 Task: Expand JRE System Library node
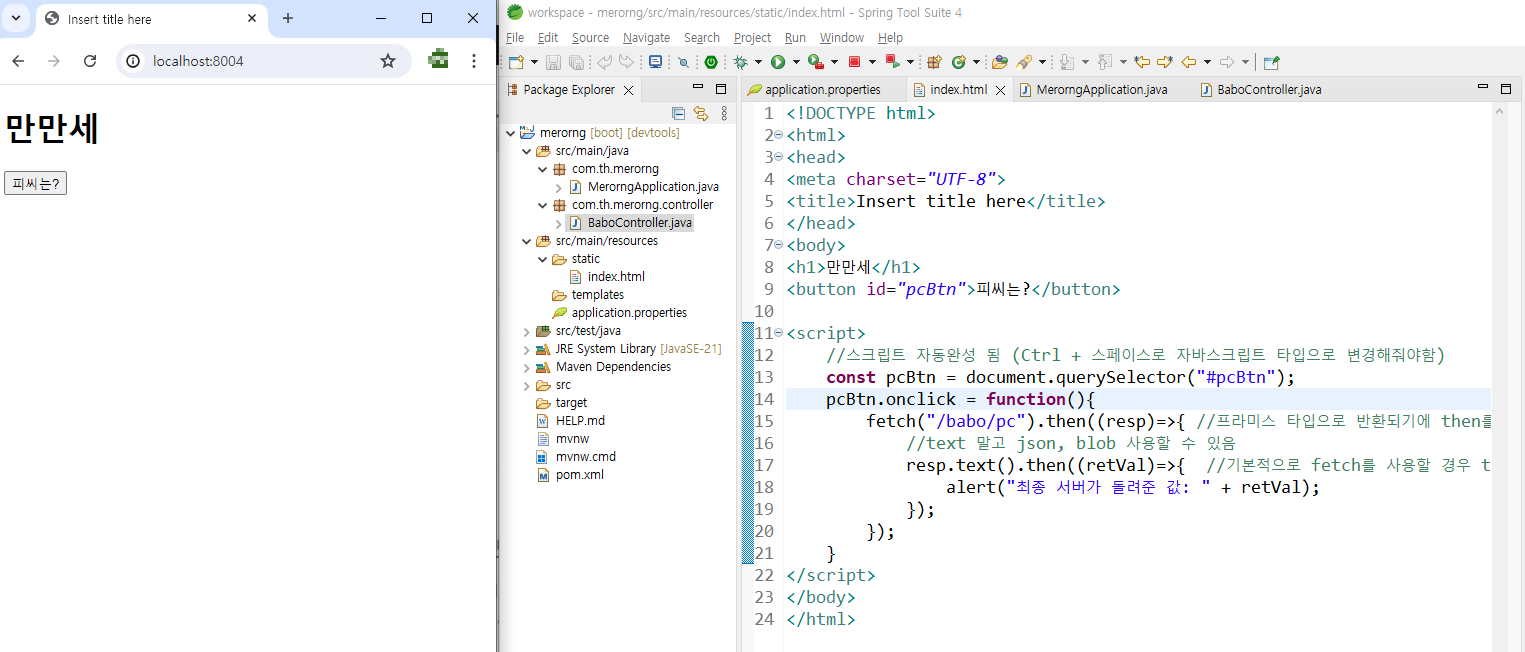coord(527,349)
